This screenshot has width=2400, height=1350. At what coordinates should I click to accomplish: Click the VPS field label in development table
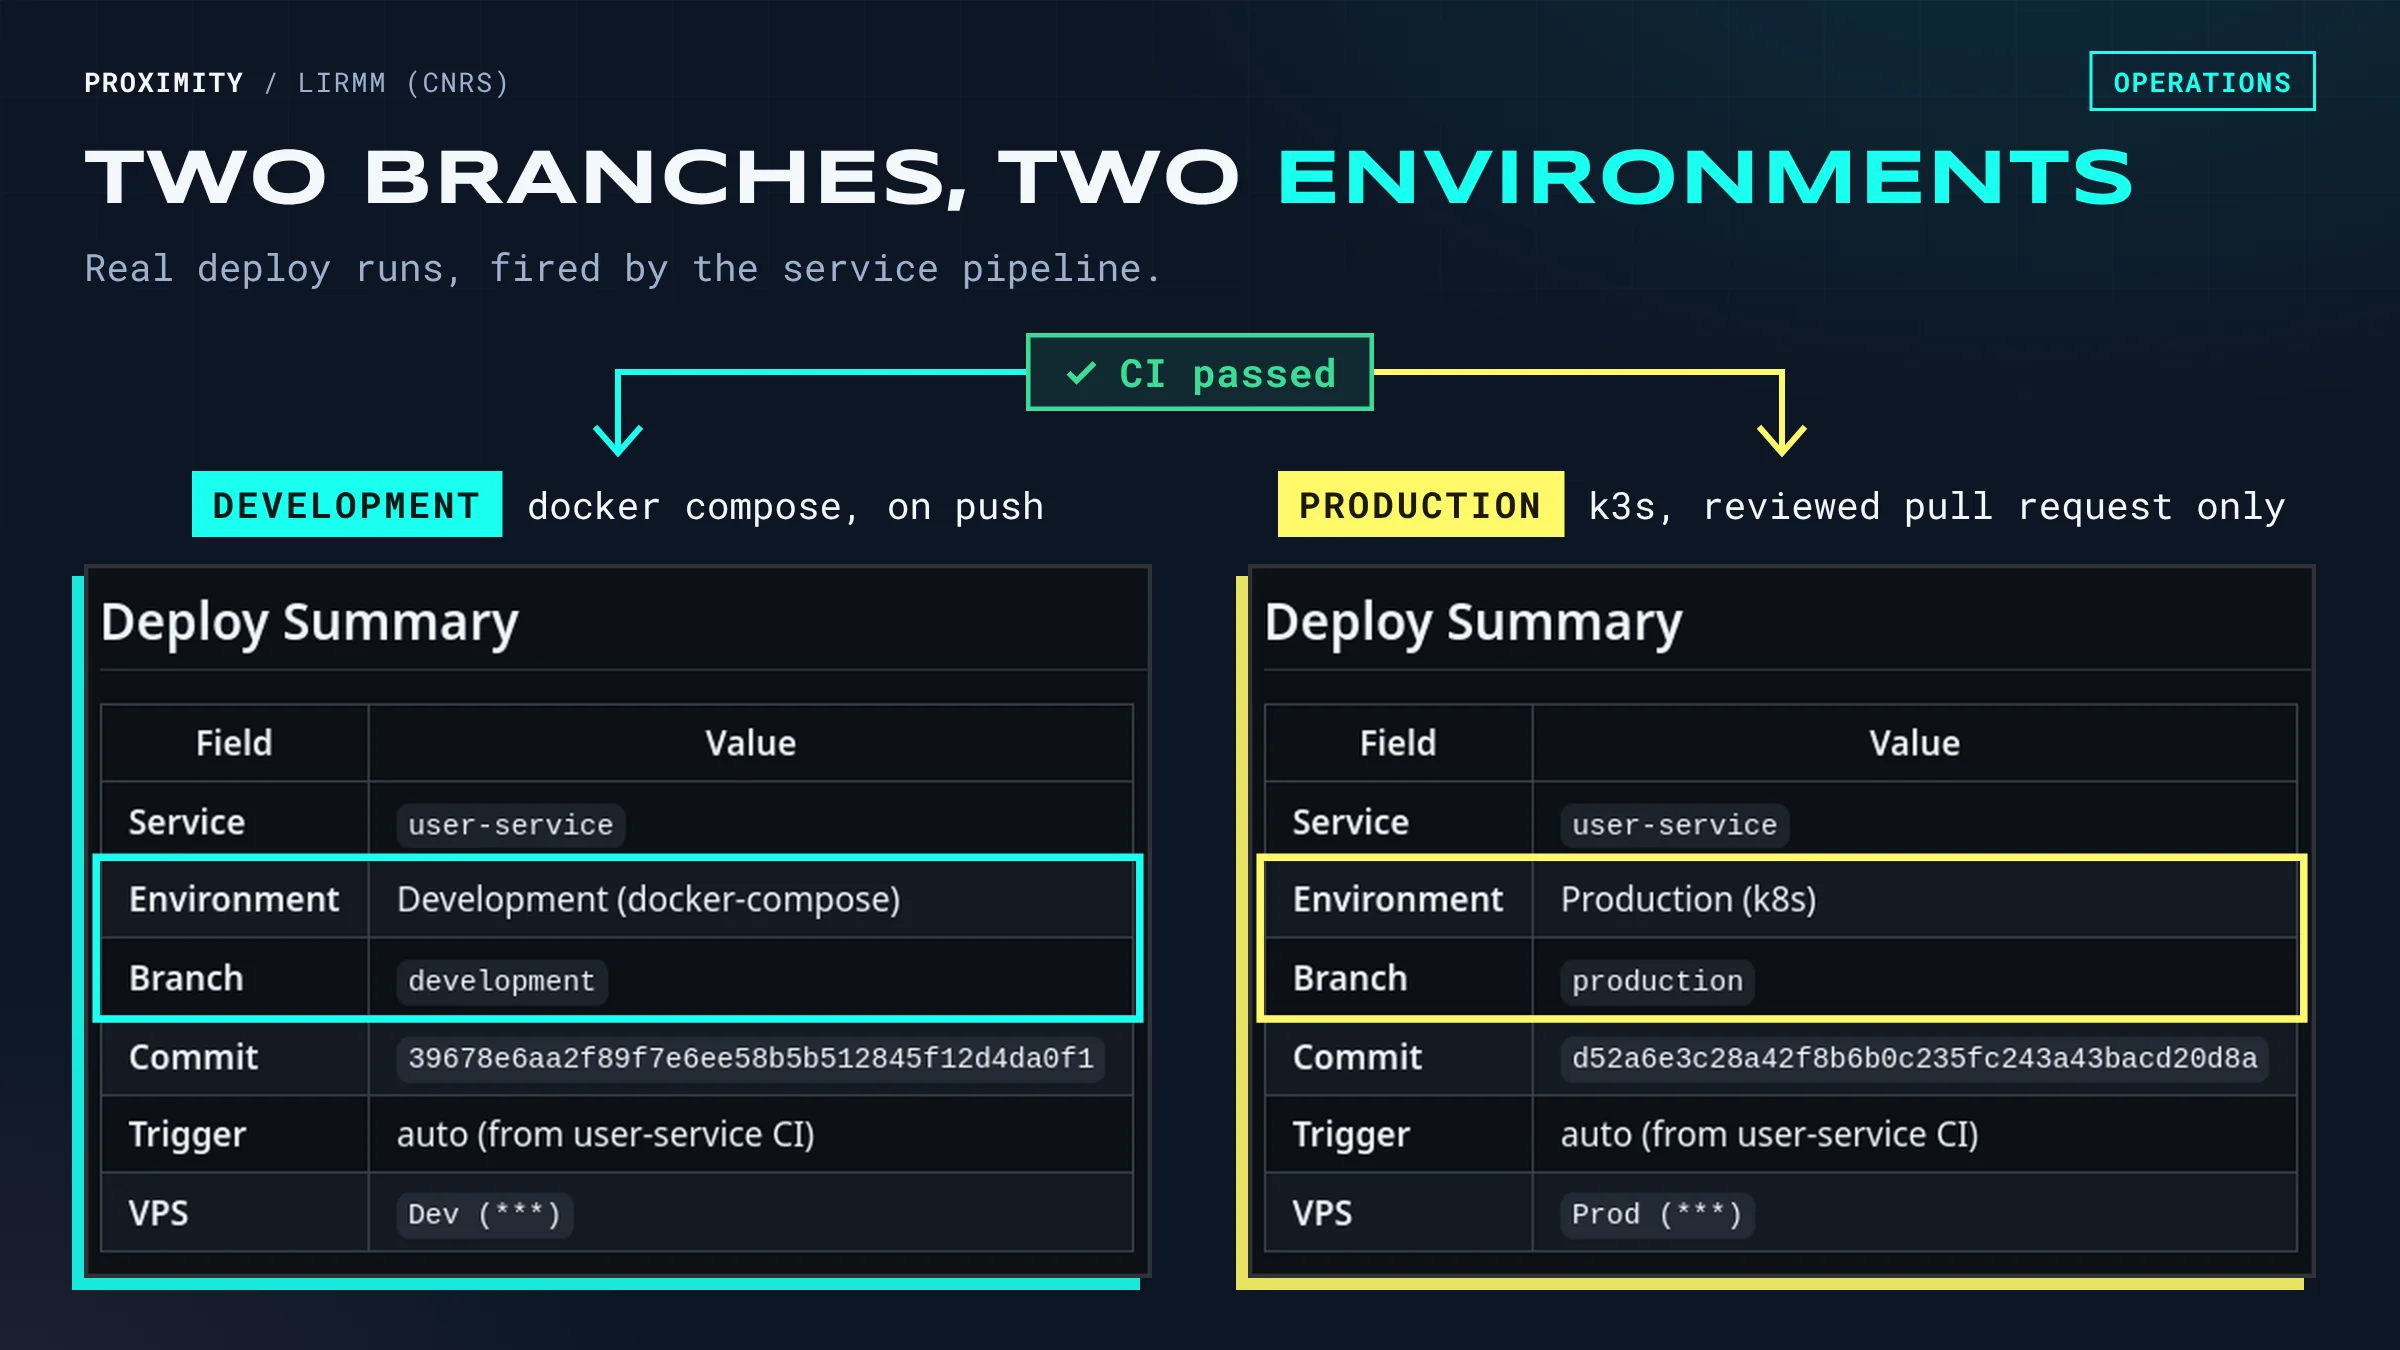click(158, 1214)
